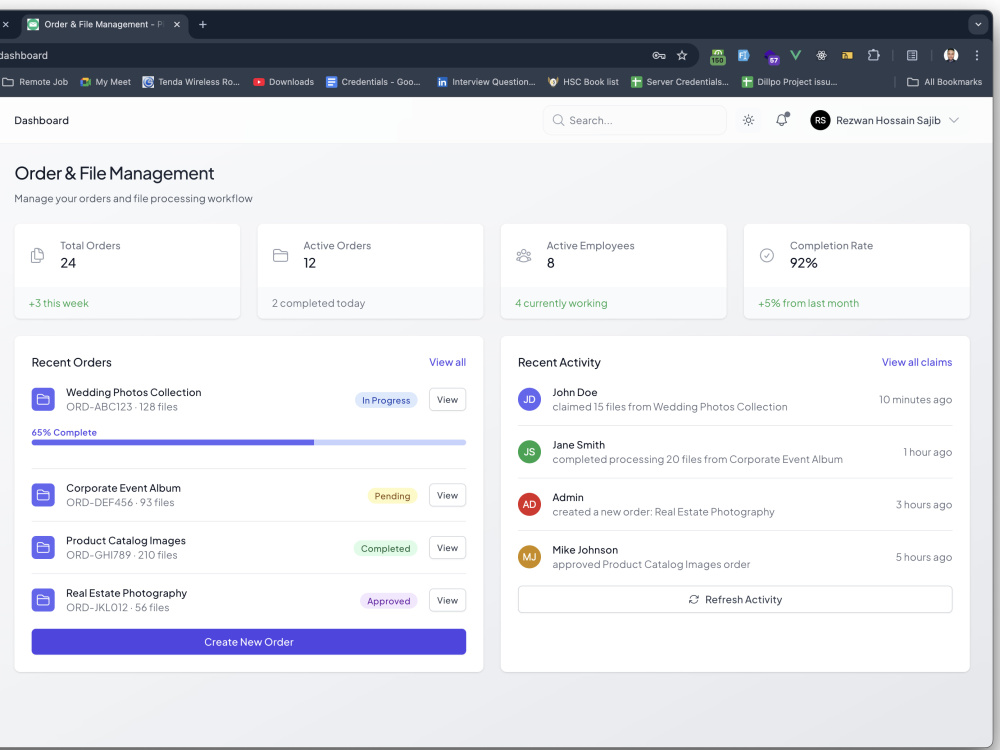Viewport: 1000px width, 750px height.
Task: Click the Chrome profile picture
Action: [950, 55]
